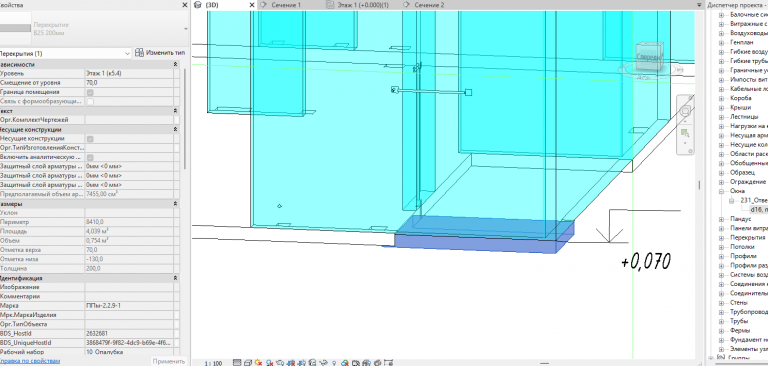Viewport: 768px width, 366px height.
Task: Switch to the Сечение 2 tab
Action: tap(430, 5)
